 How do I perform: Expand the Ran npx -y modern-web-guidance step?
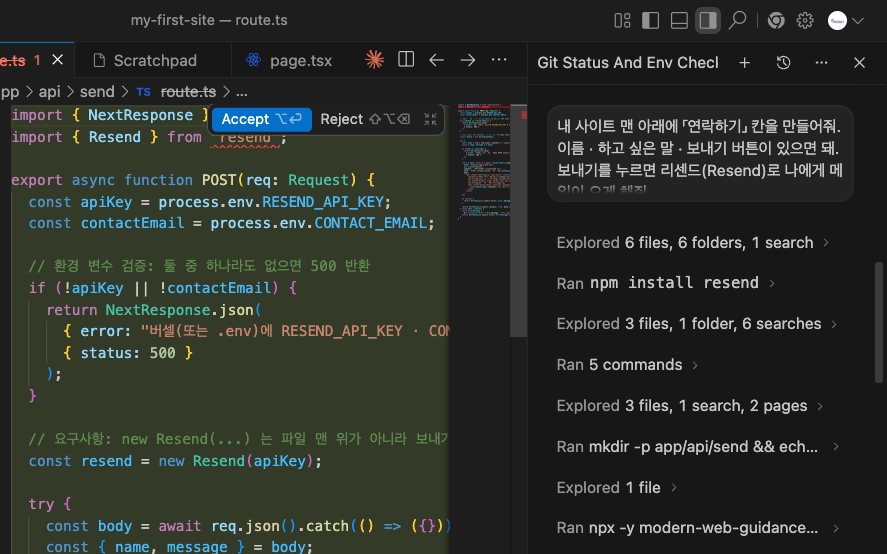pos(697,528)
